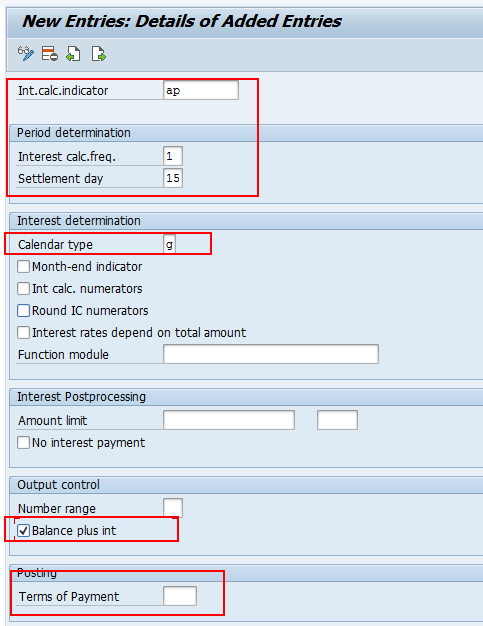This screenshot has height=626, width=483.
Task: Click the Settlement day field showing 15
Action: coord(173,178)
